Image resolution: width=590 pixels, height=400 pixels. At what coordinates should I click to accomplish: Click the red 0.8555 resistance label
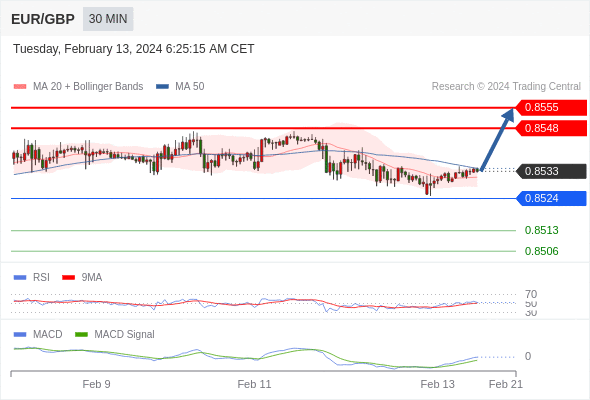(551, 107)
